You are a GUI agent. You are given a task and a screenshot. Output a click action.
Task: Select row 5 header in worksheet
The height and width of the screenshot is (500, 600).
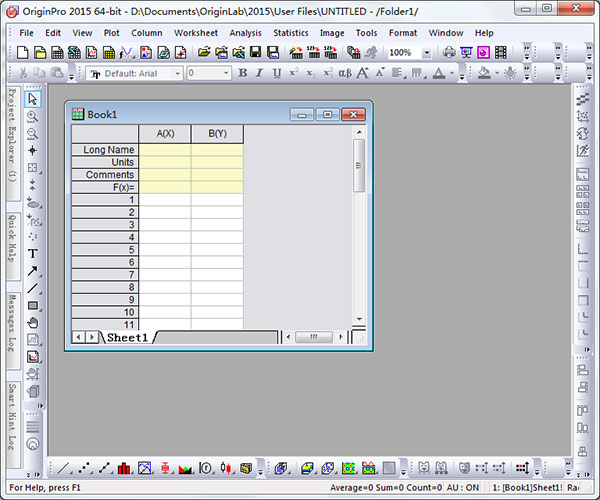[x=105, y=250]
